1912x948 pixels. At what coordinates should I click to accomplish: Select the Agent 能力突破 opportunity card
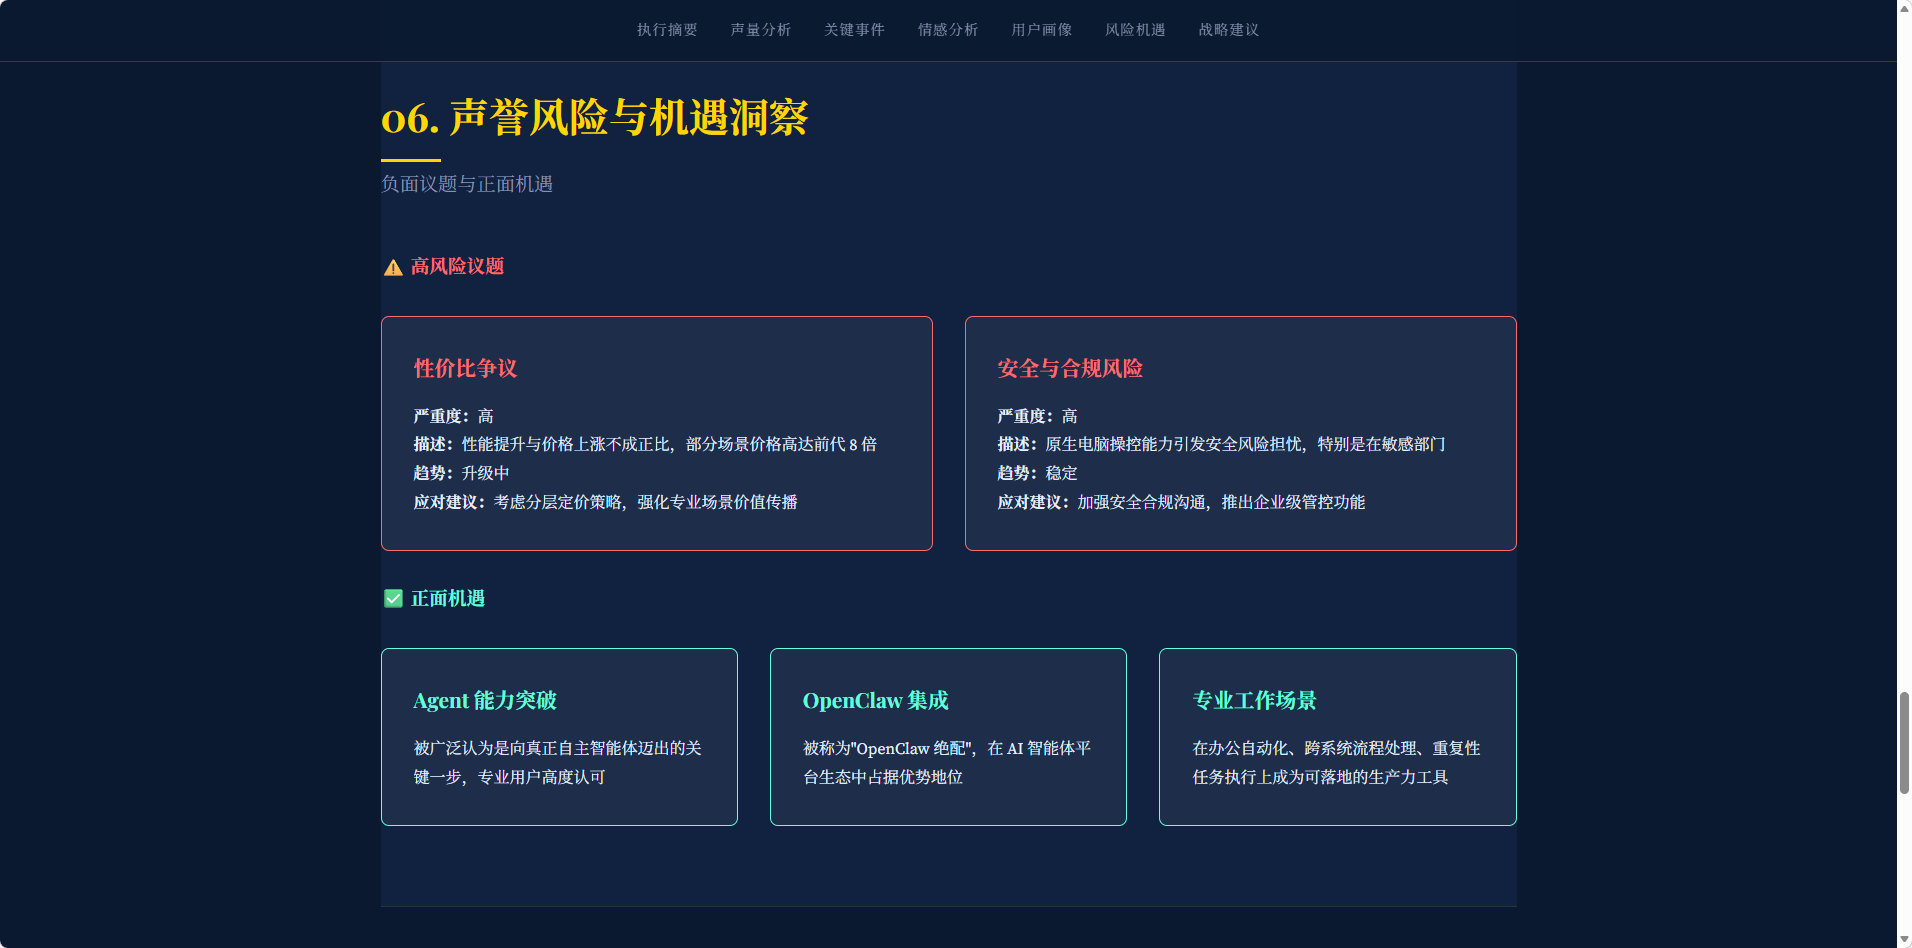[x=559, y=737]
